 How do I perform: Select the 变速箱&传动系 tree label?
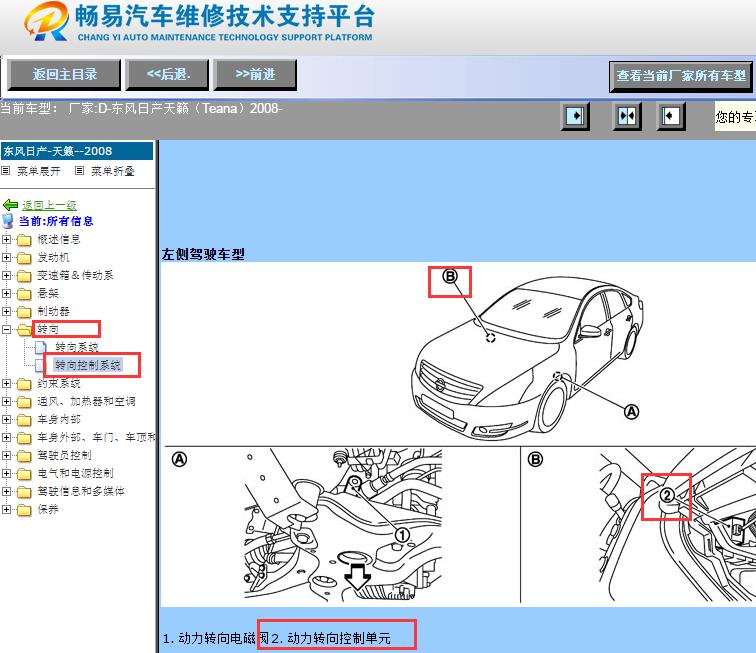pos(75,275)
